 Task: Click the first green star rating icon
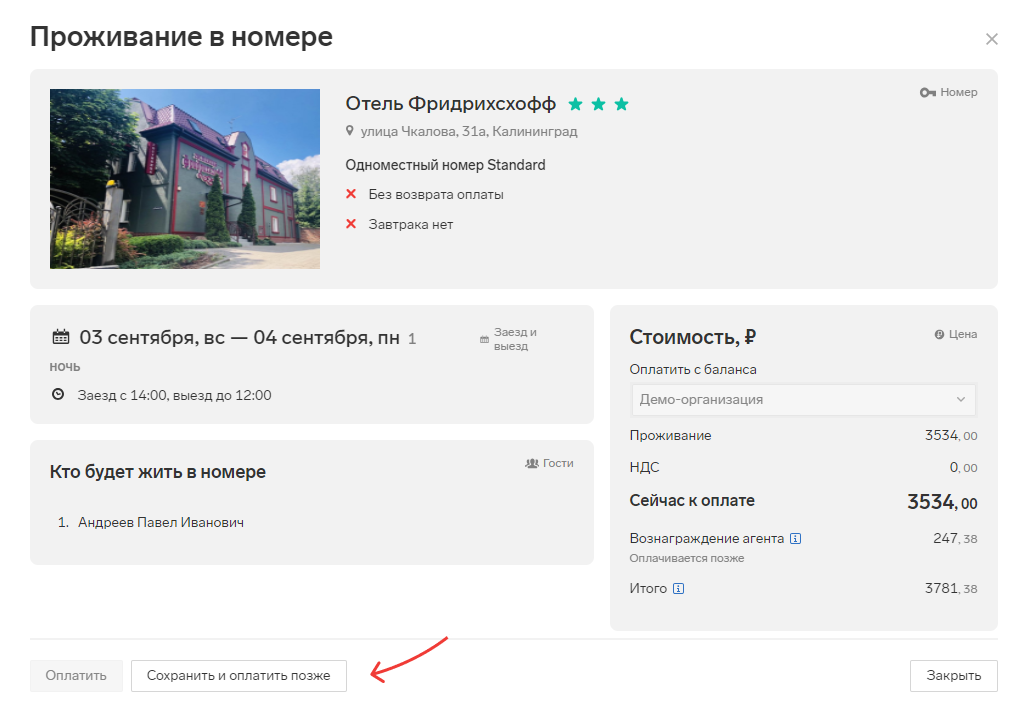(x=575, y=104)
